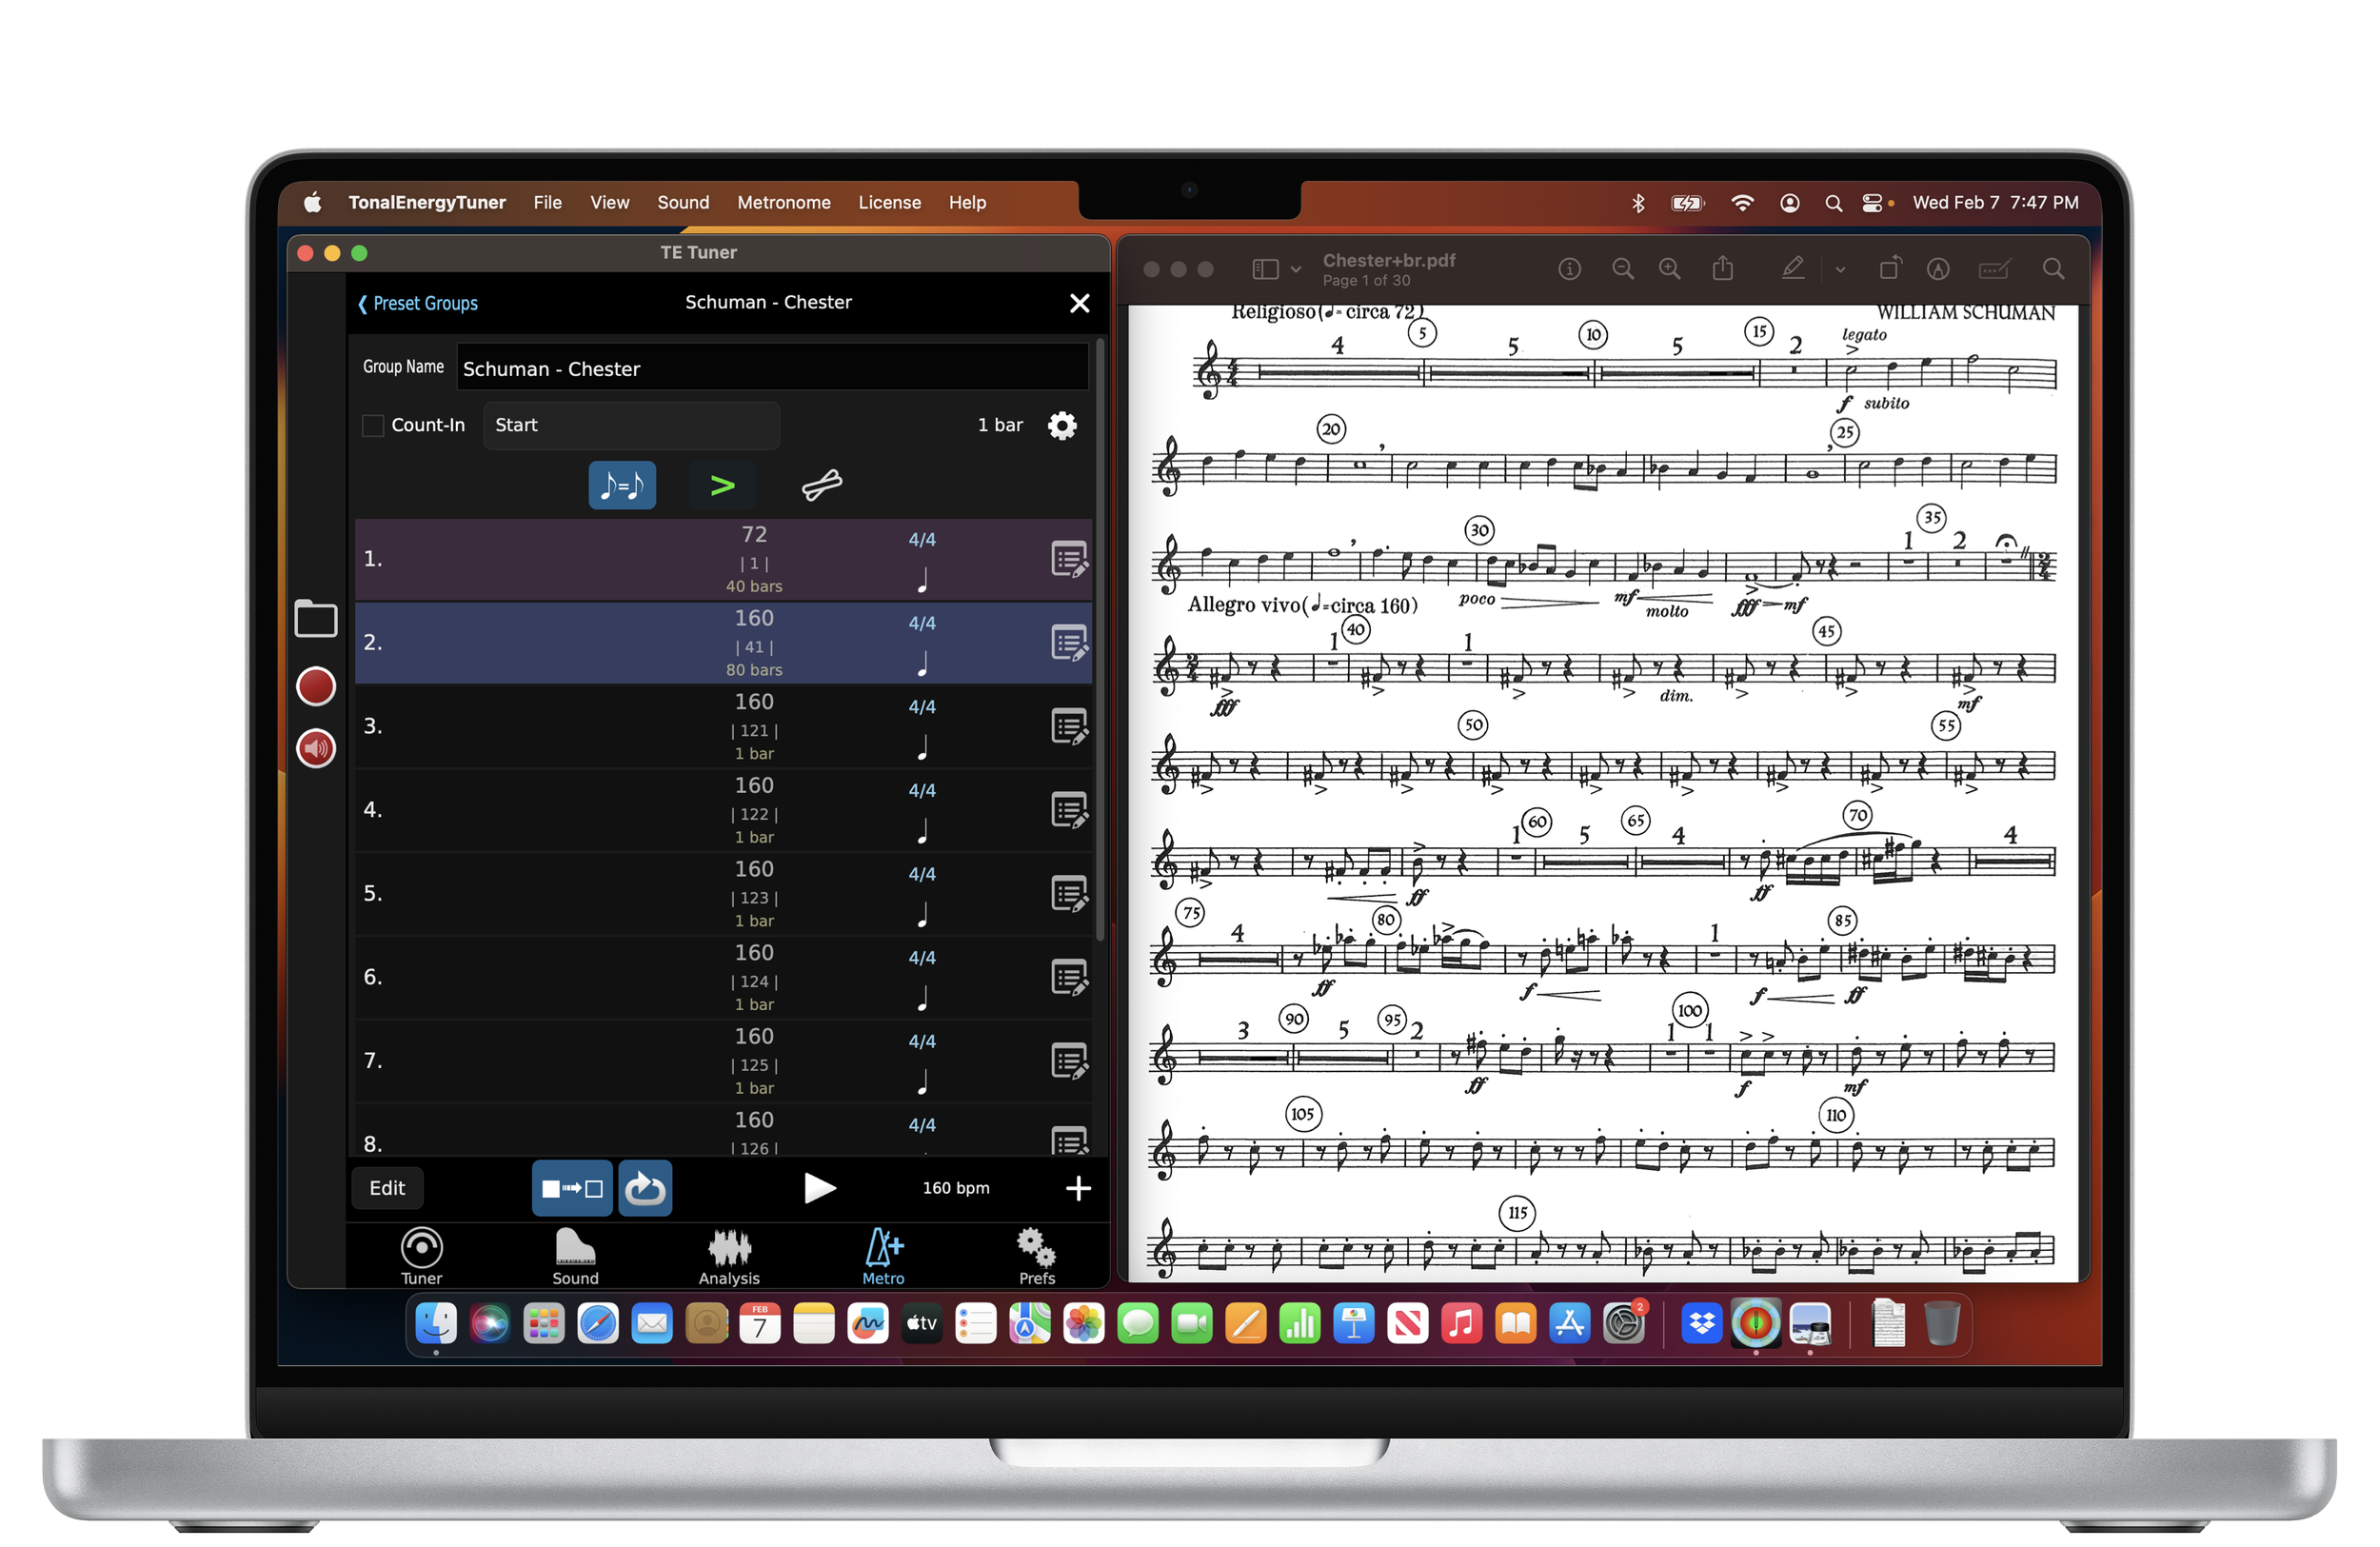Image resolution: width=2380 pixels, height=1547 pixels.
Task: Toggle the accent (>) beat emphasis
Action: point(722,485)
